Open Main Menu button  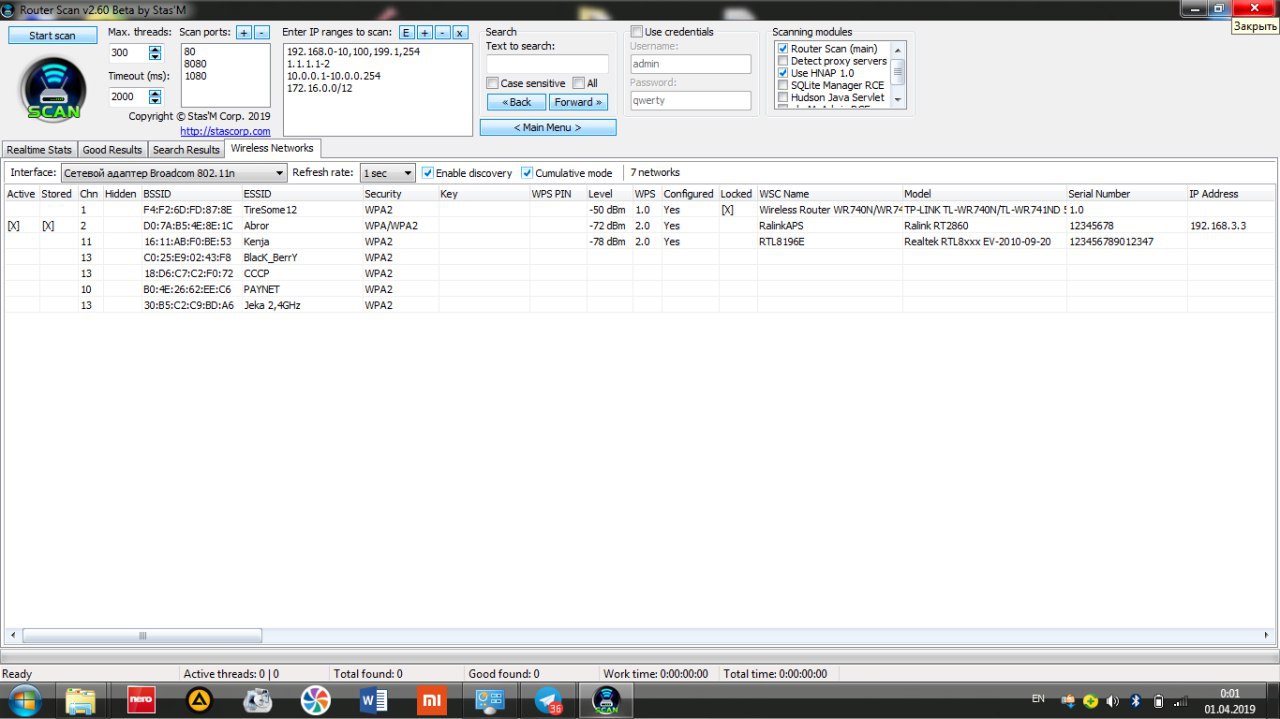click(548, 127)
